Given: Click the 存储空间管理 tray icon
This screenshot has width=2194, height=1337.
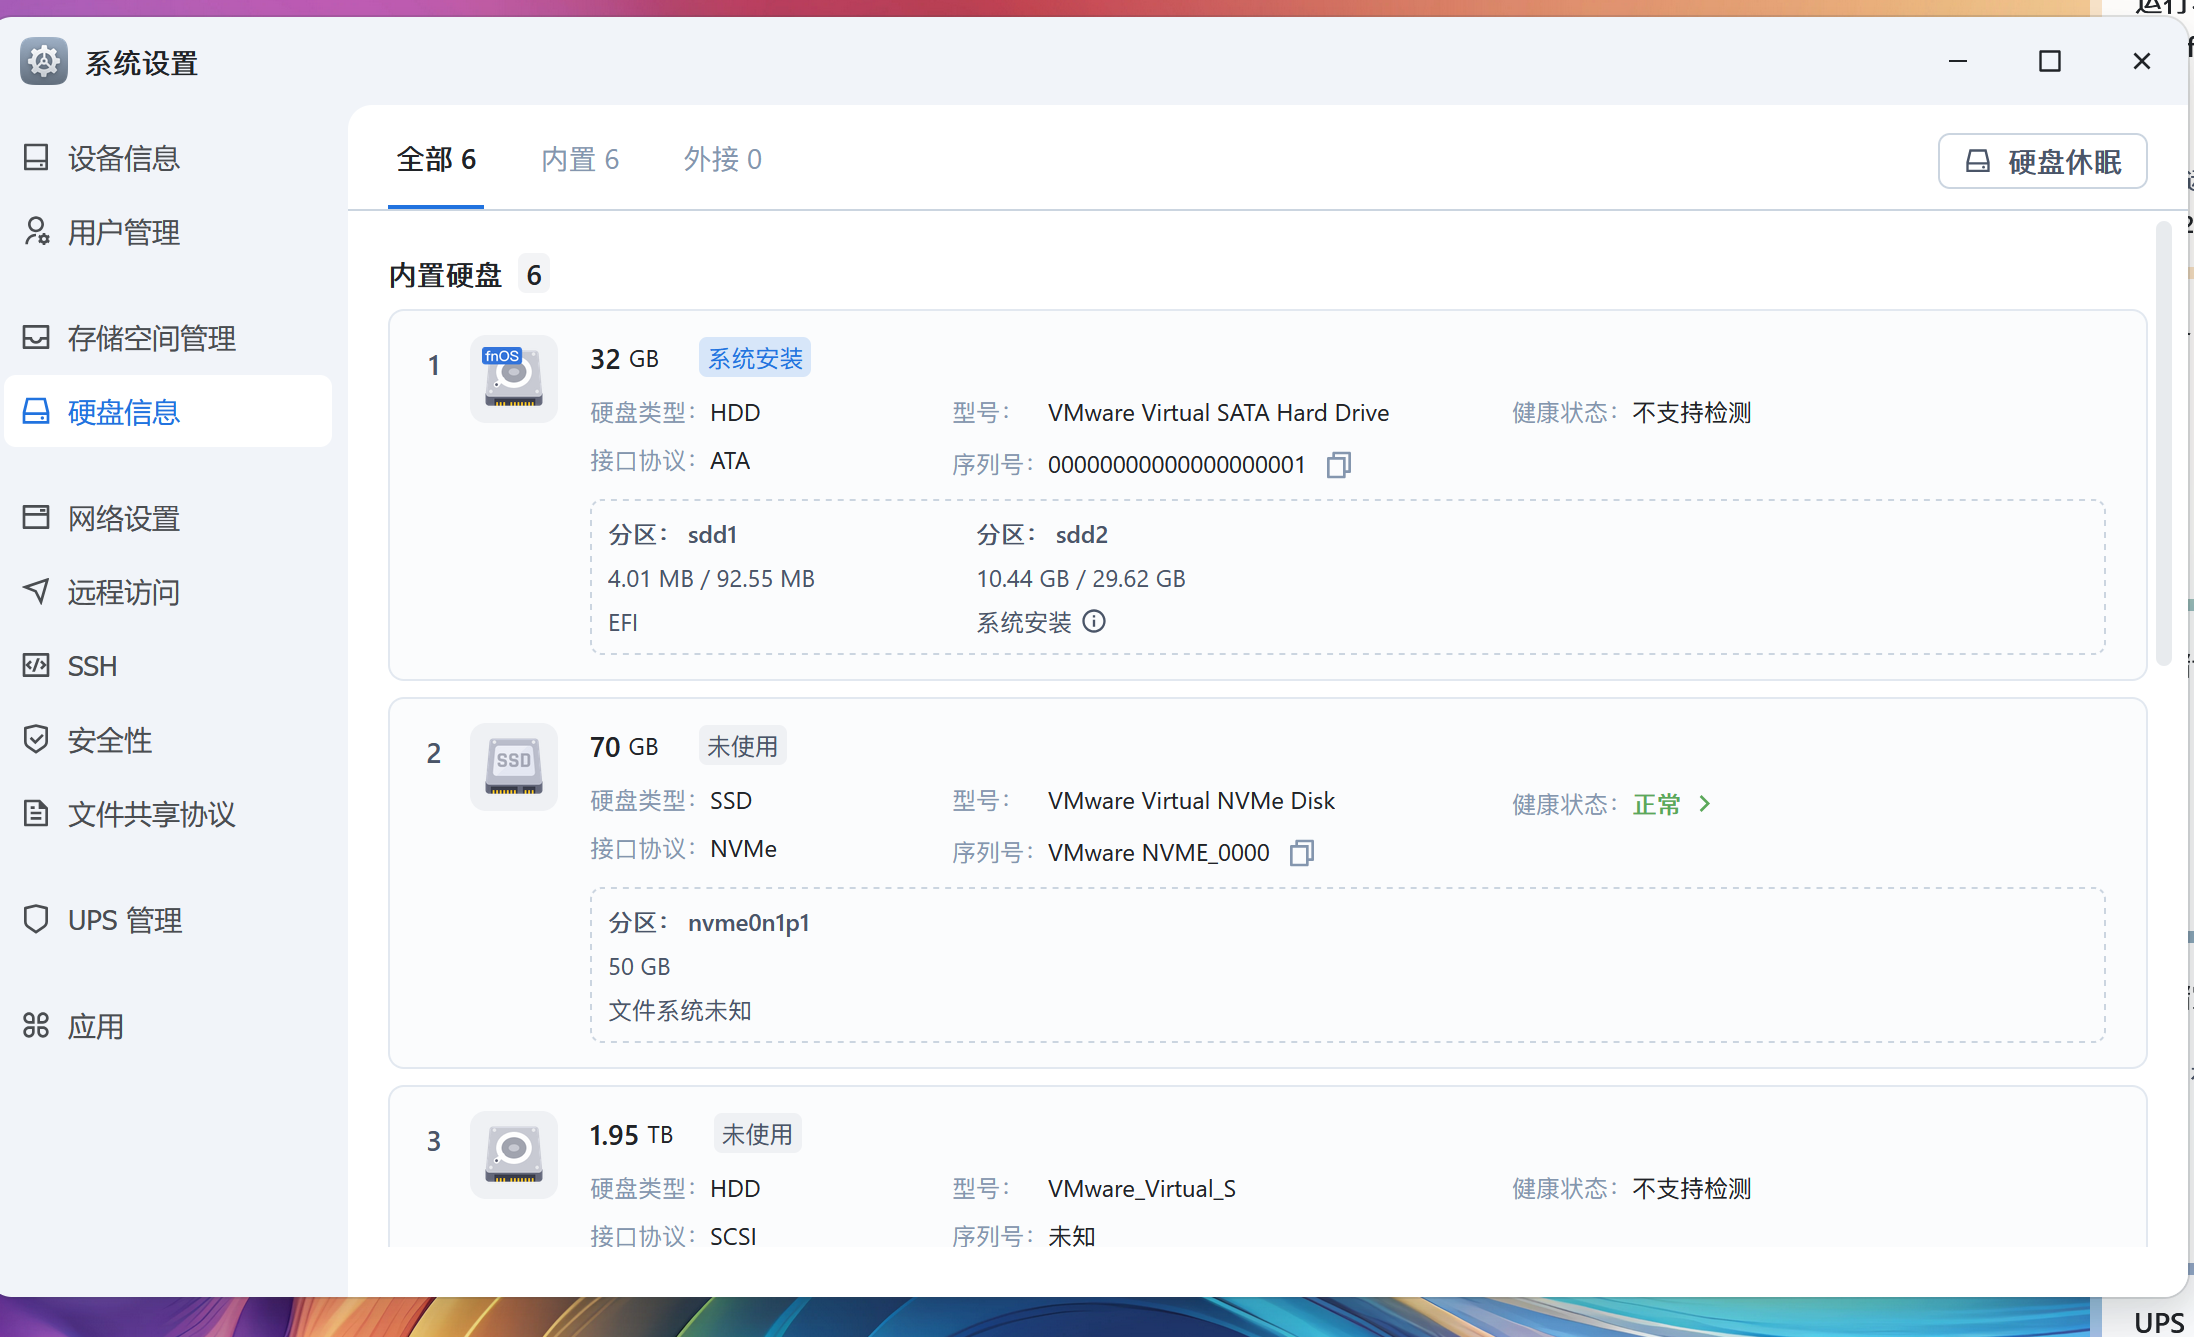Looking at the screenshot, I should [36, 337].
